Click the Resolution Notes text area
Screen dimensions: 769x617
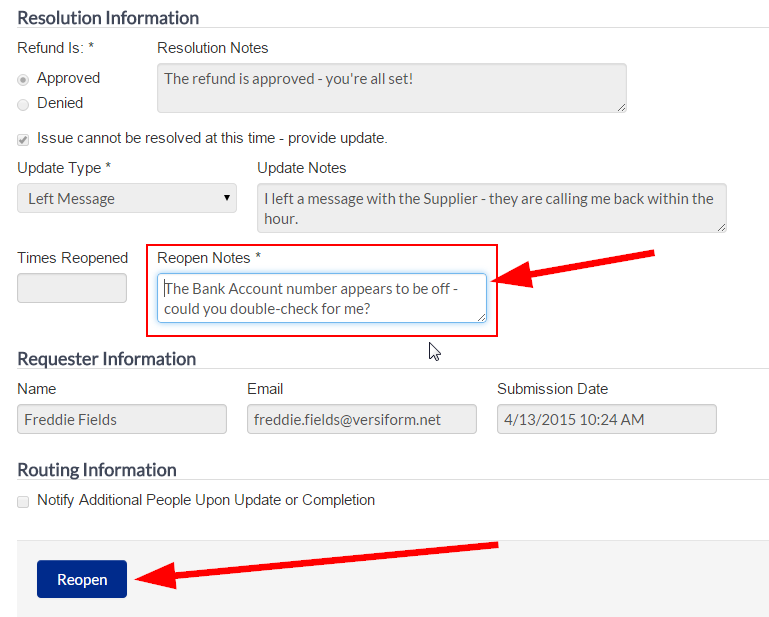pyautogui.click(x=392, y=88)
